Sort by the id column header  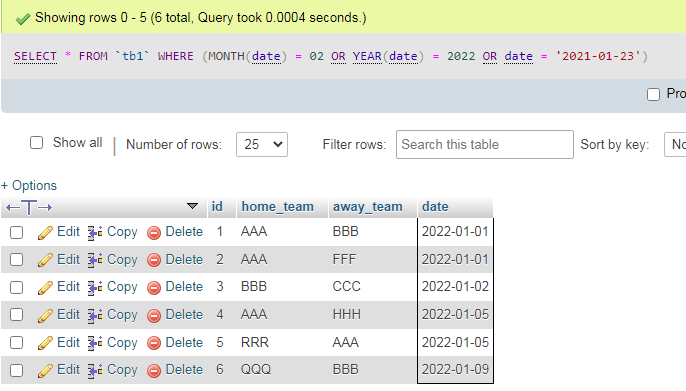(x=217, y=206)
